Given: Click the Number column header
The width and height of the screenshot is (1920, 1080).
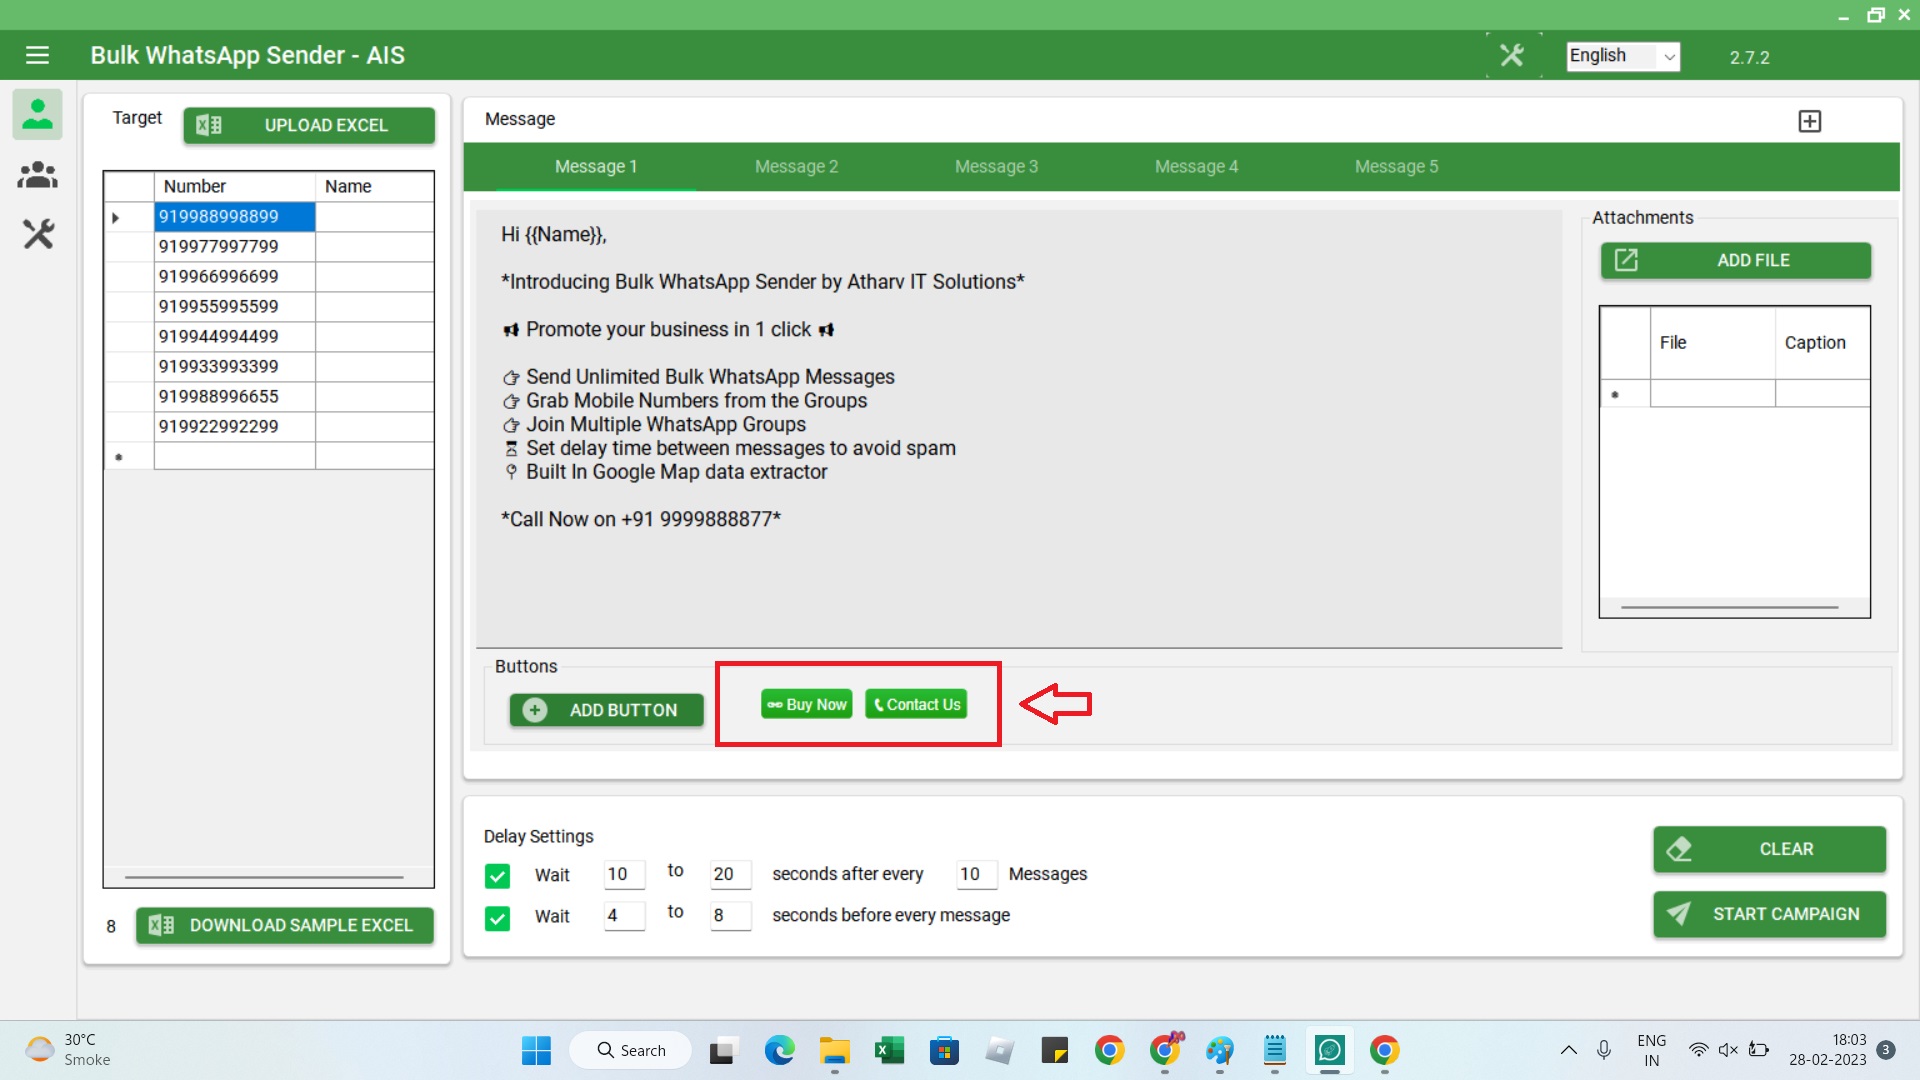Looking at the screenshot, I should click(234, 186).
